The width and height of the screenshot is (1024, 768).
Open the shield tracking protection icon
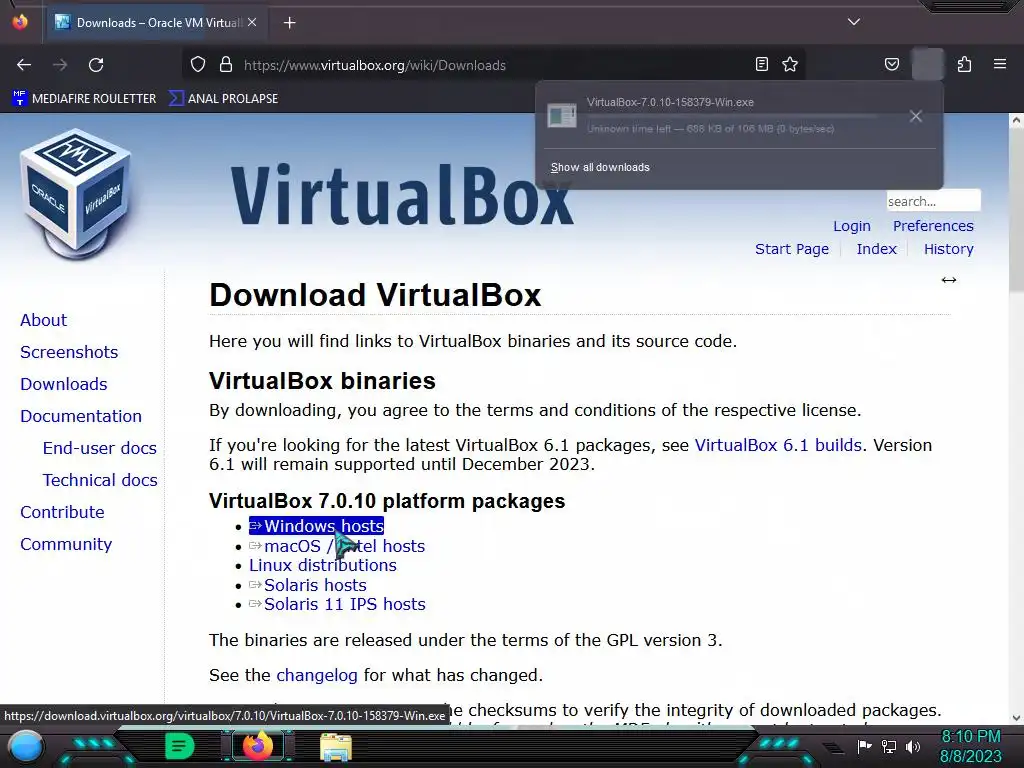pos(198,65)
